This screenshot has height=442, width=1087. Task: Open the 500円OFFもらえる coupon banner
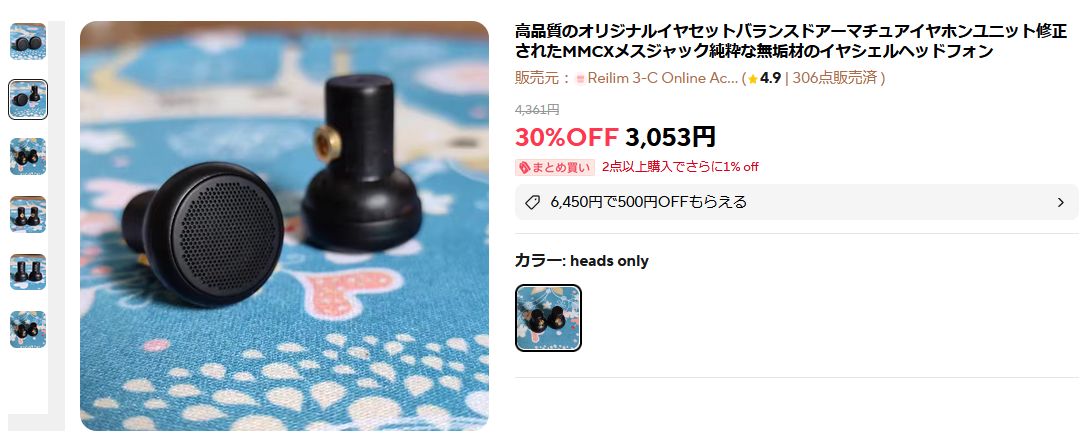(797, 202)
